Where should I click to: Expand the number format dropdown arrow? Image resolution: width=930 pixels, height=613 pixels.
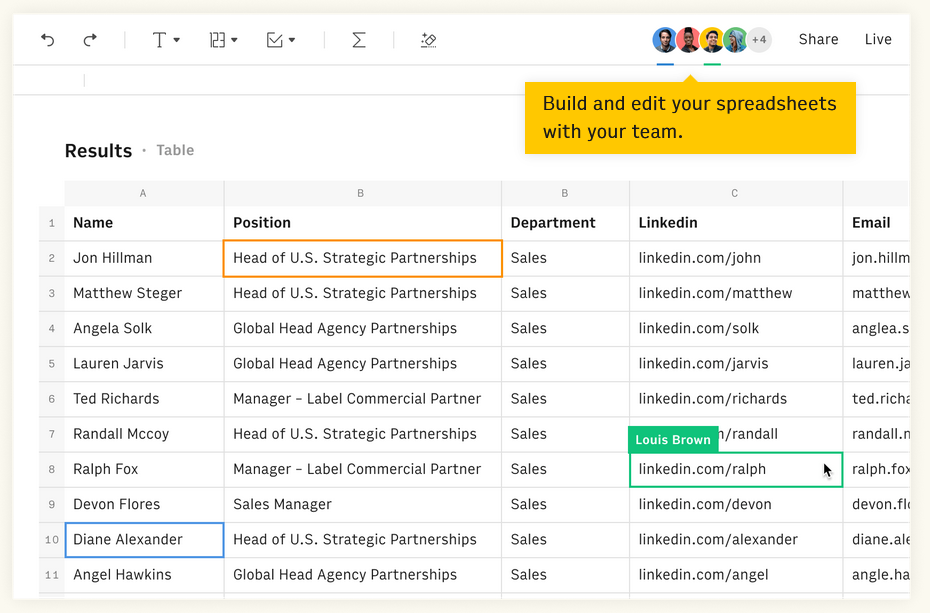coord(234,40)
